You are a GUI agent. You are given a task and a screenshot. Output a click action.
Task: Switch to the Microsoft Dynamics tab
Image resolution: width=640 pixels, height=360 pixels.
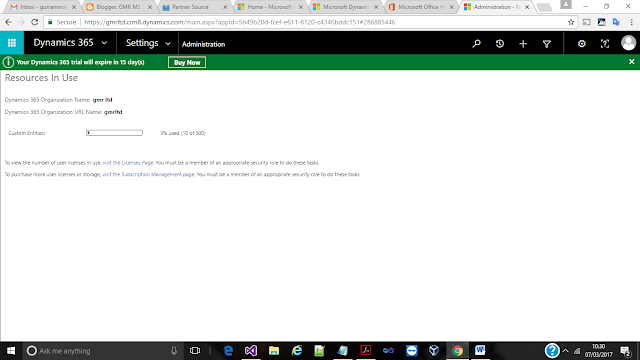(346, 7)
